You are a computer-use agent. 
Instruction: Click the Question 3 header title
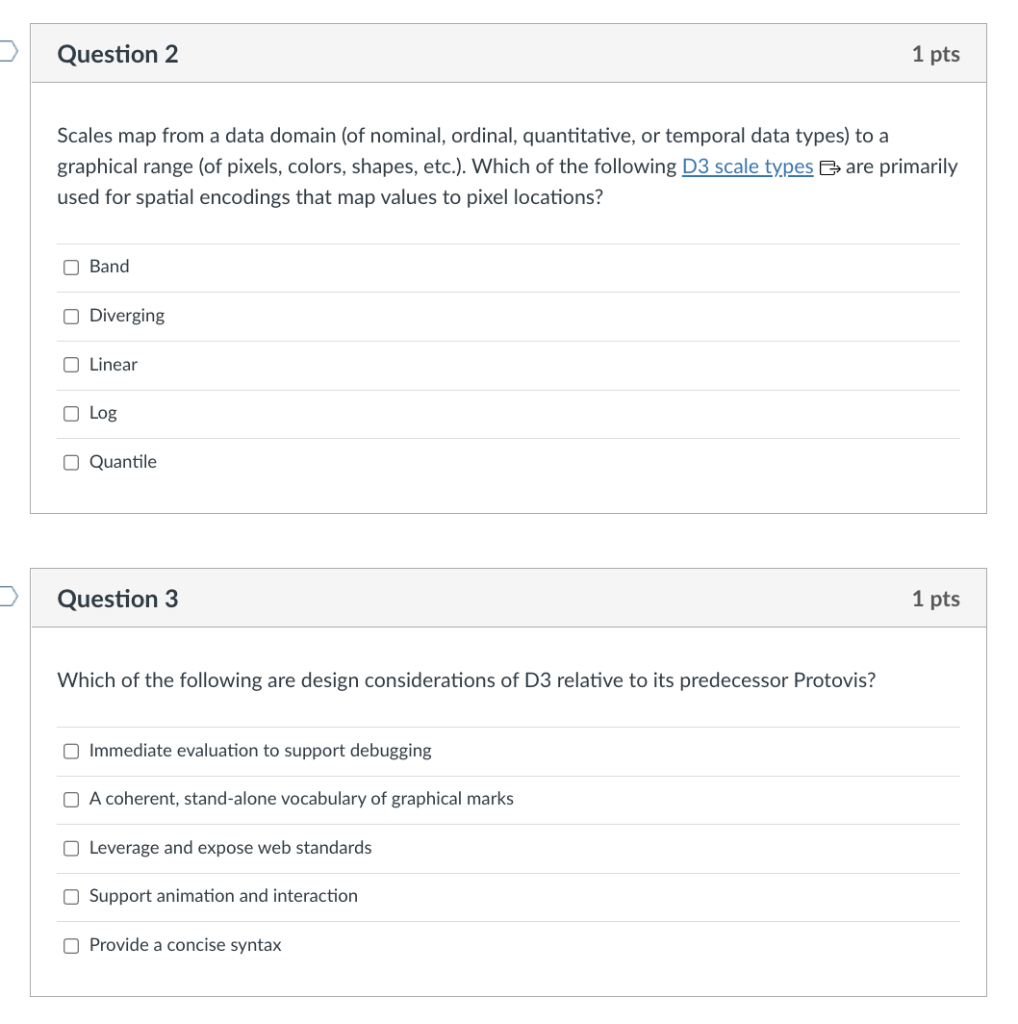pos(118,598)
